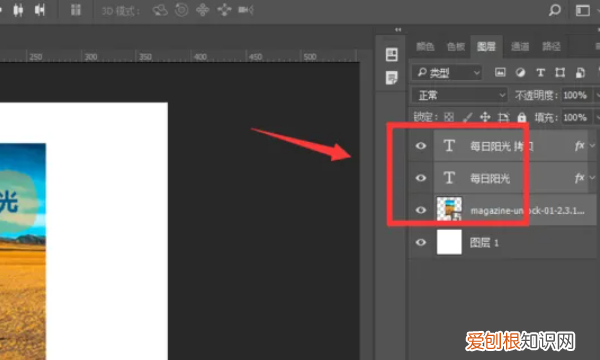Hide the magazine-unlock smart object layer

click(421, 210)
